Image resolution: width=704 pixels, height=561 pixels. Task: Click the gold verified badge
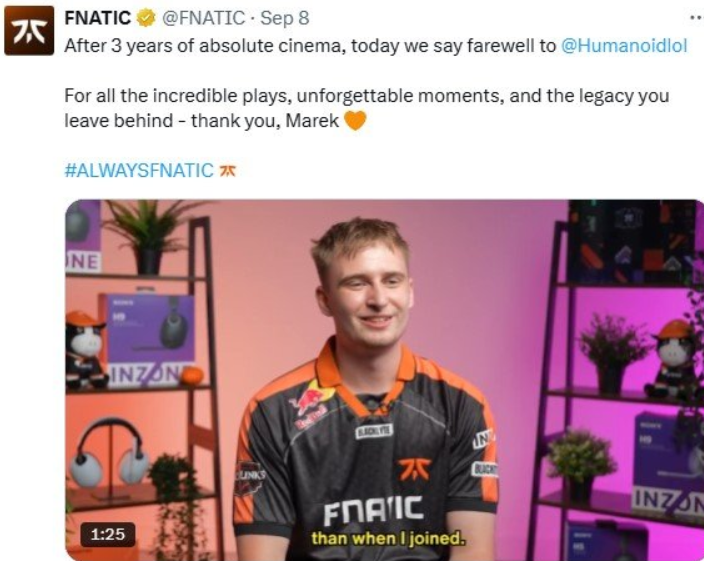click(x=146, y=18)
